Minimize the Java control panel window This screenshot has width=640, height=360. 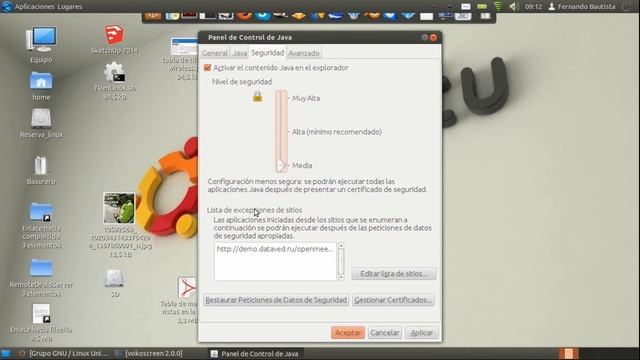(x=425, y=38)
